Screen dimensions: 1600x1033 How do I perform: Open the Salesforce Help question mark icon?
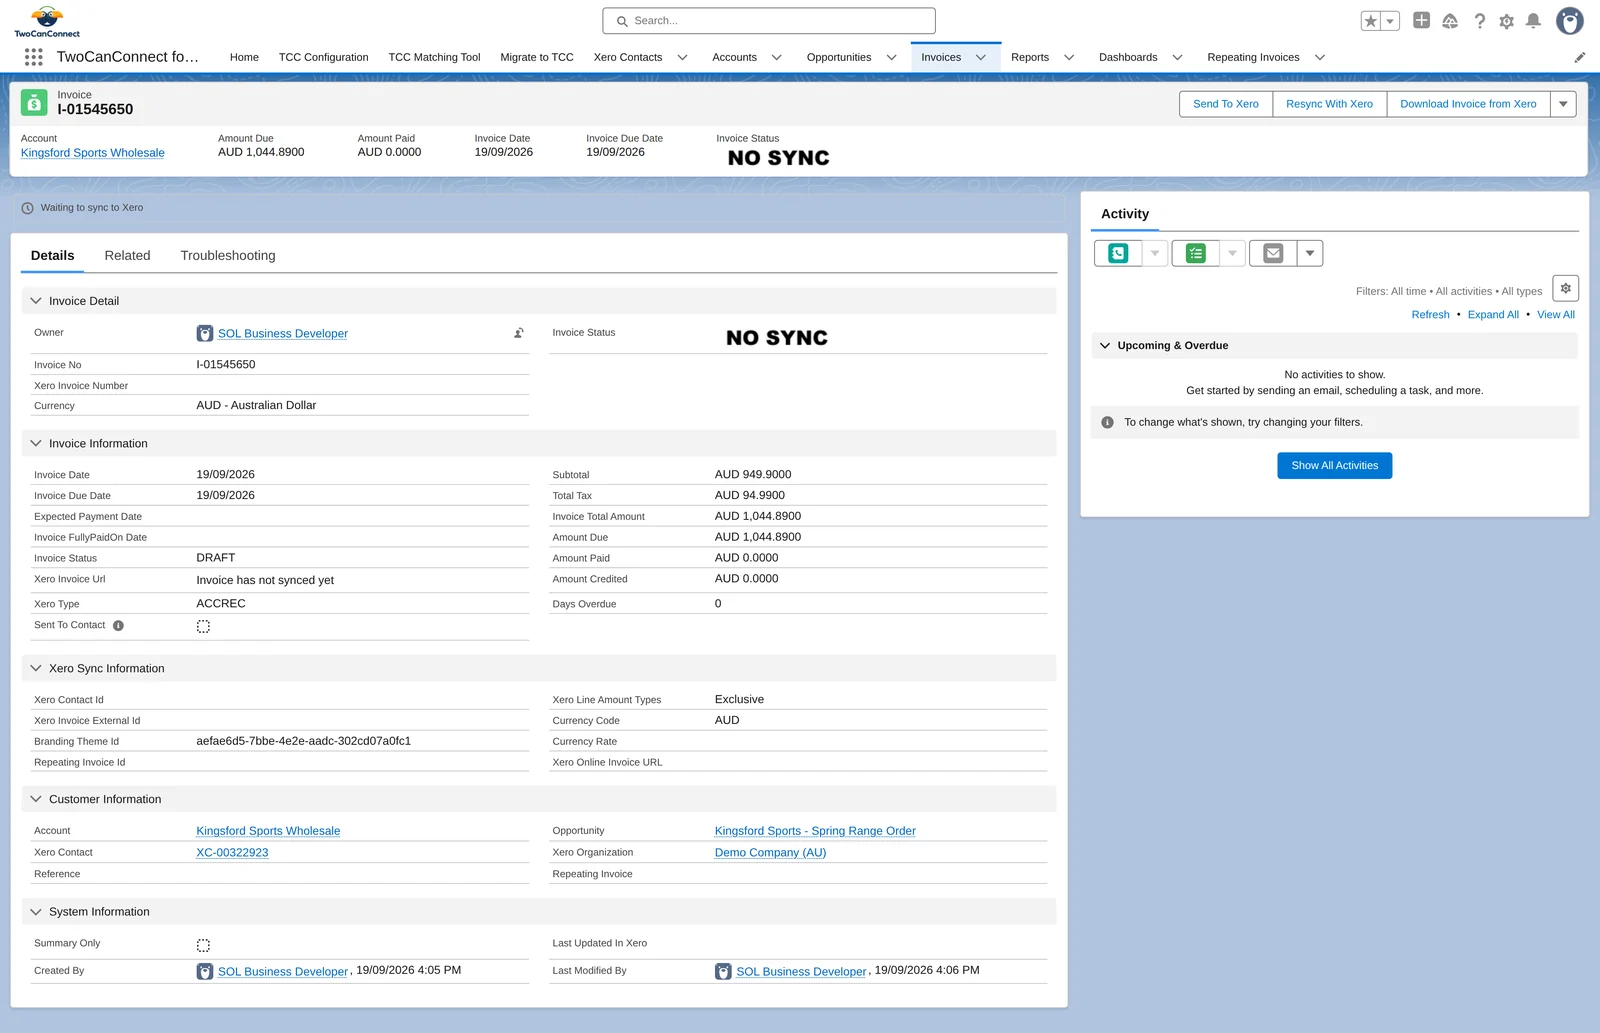tap(1480, 21)
